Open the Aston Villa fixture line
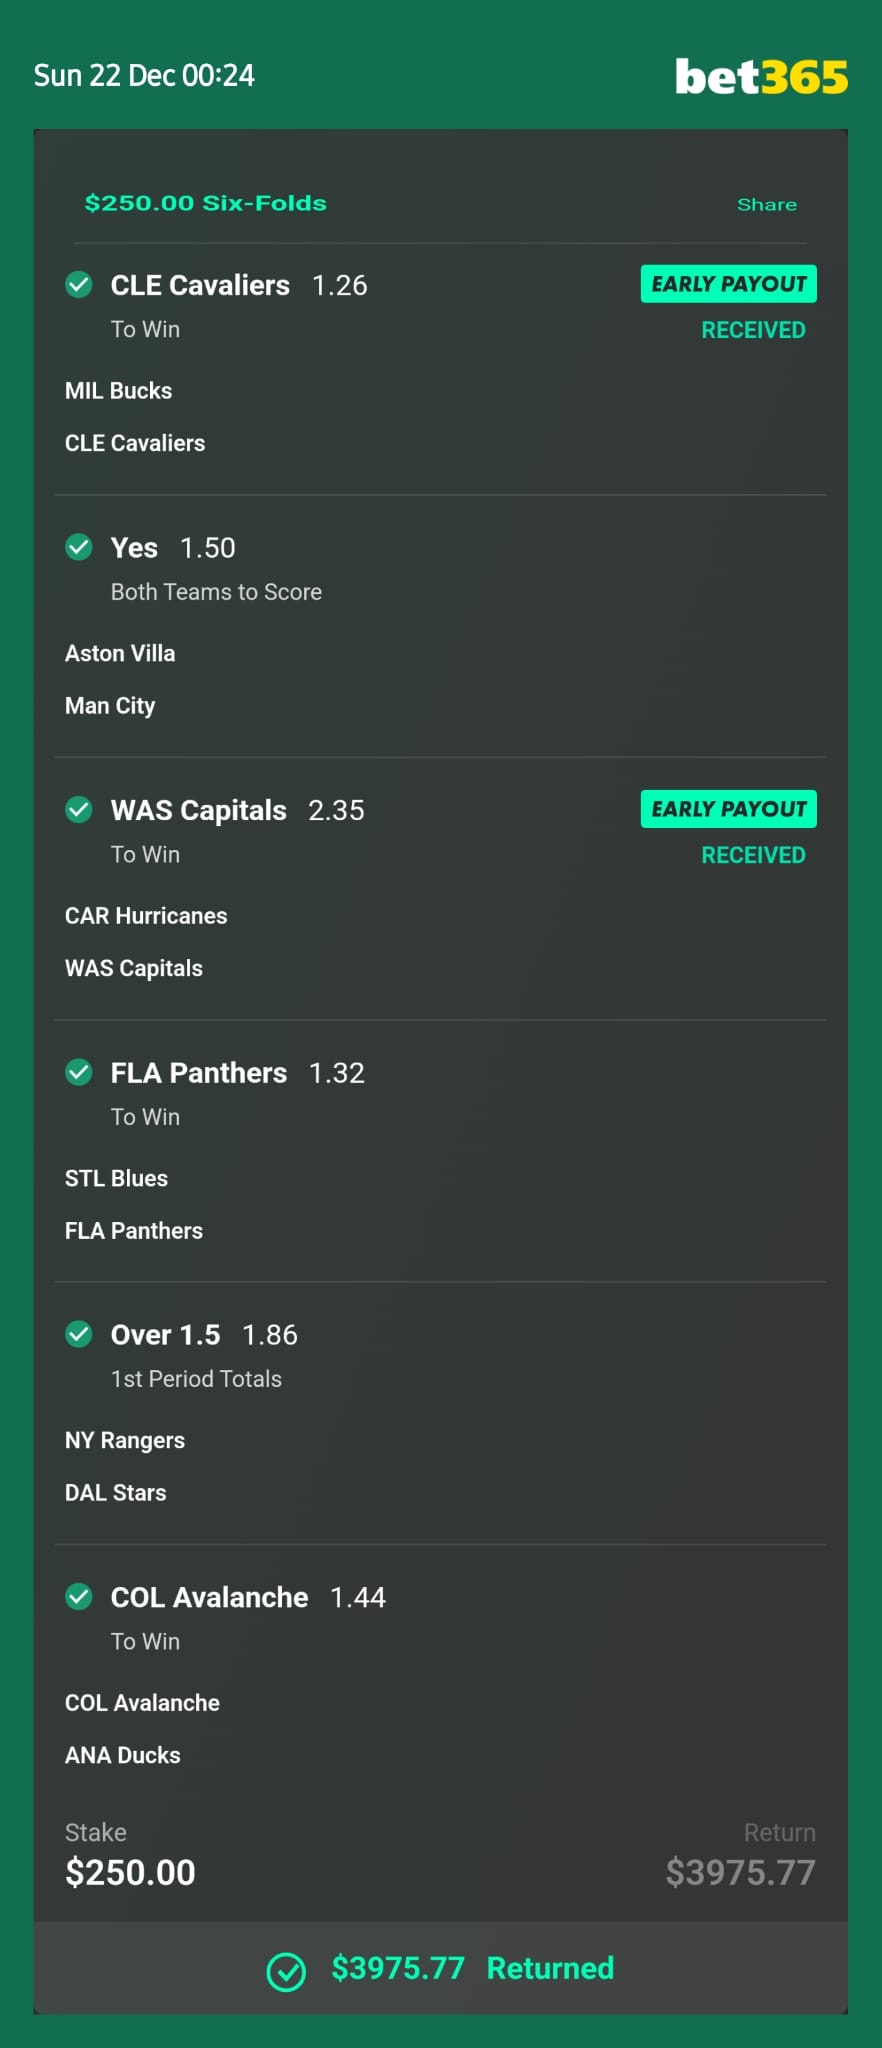 tap(120, 653)
